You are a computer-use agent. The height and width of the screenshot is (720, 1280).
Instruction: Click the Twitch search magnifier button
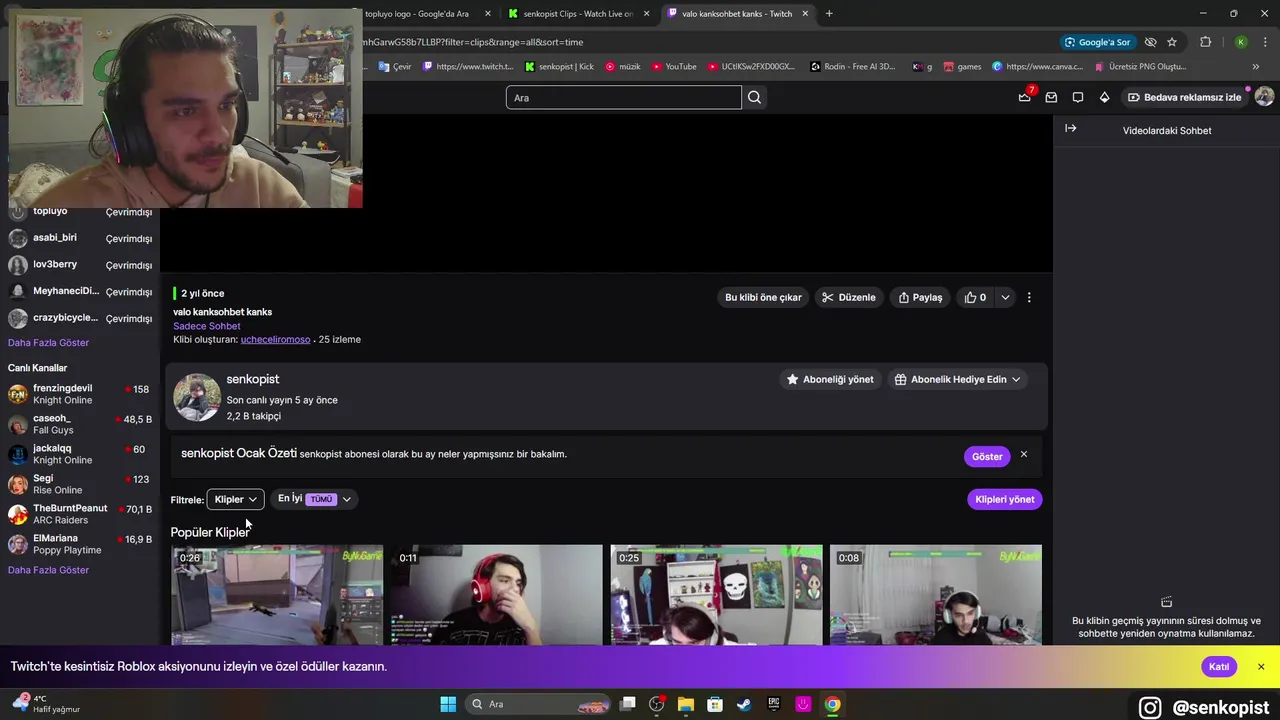tap(755, 97)
